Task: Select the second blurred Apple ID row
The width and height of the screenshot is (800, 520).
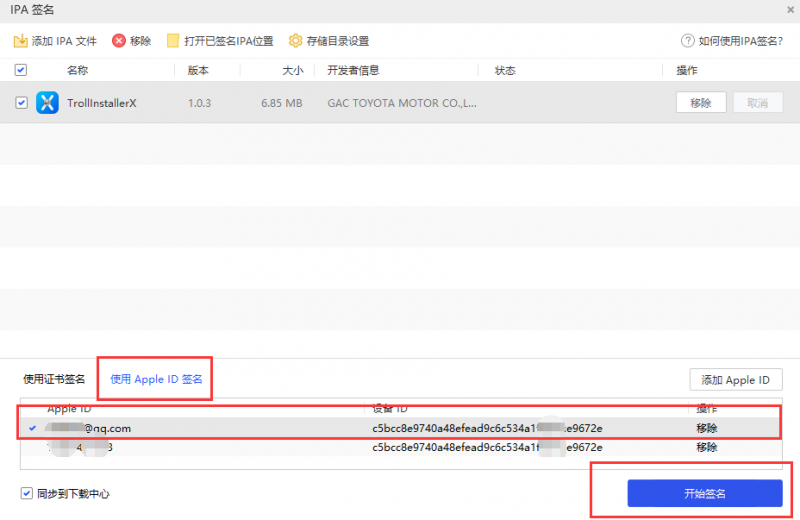Action: click(401, 448)
